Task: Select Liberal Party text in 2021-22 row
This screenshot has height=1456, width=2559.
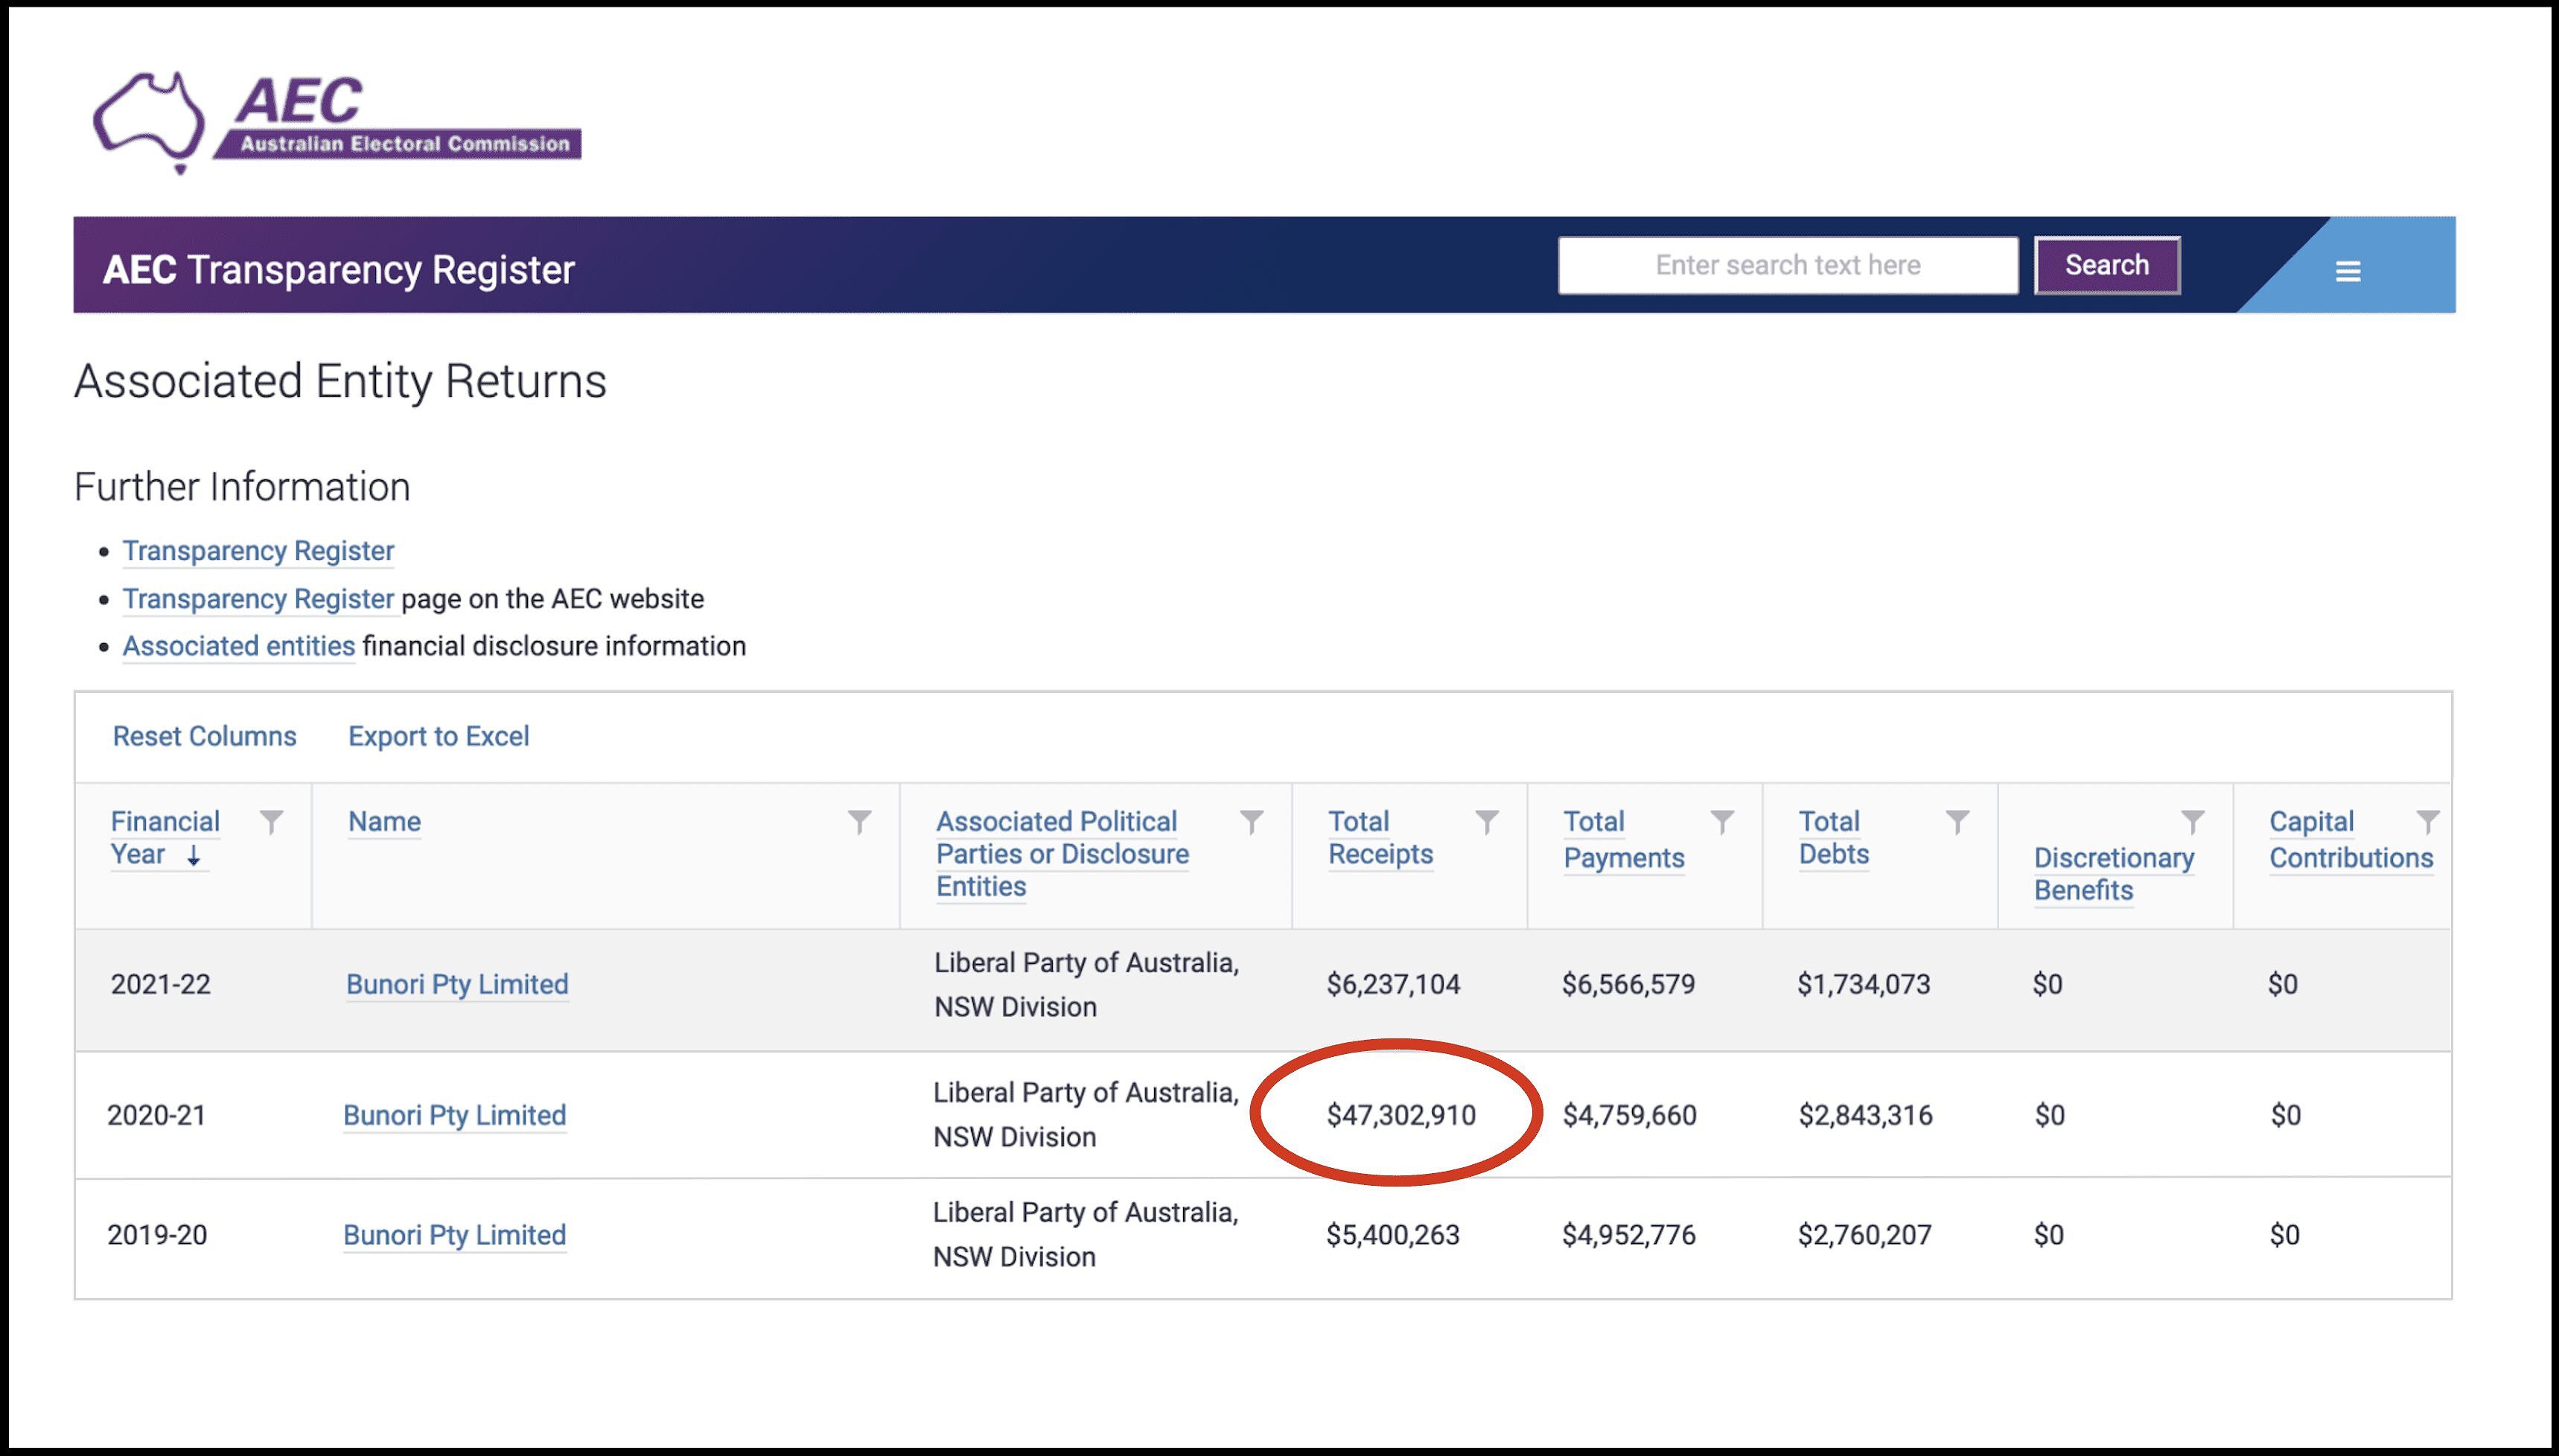Action: click(x=1086, y=984)
